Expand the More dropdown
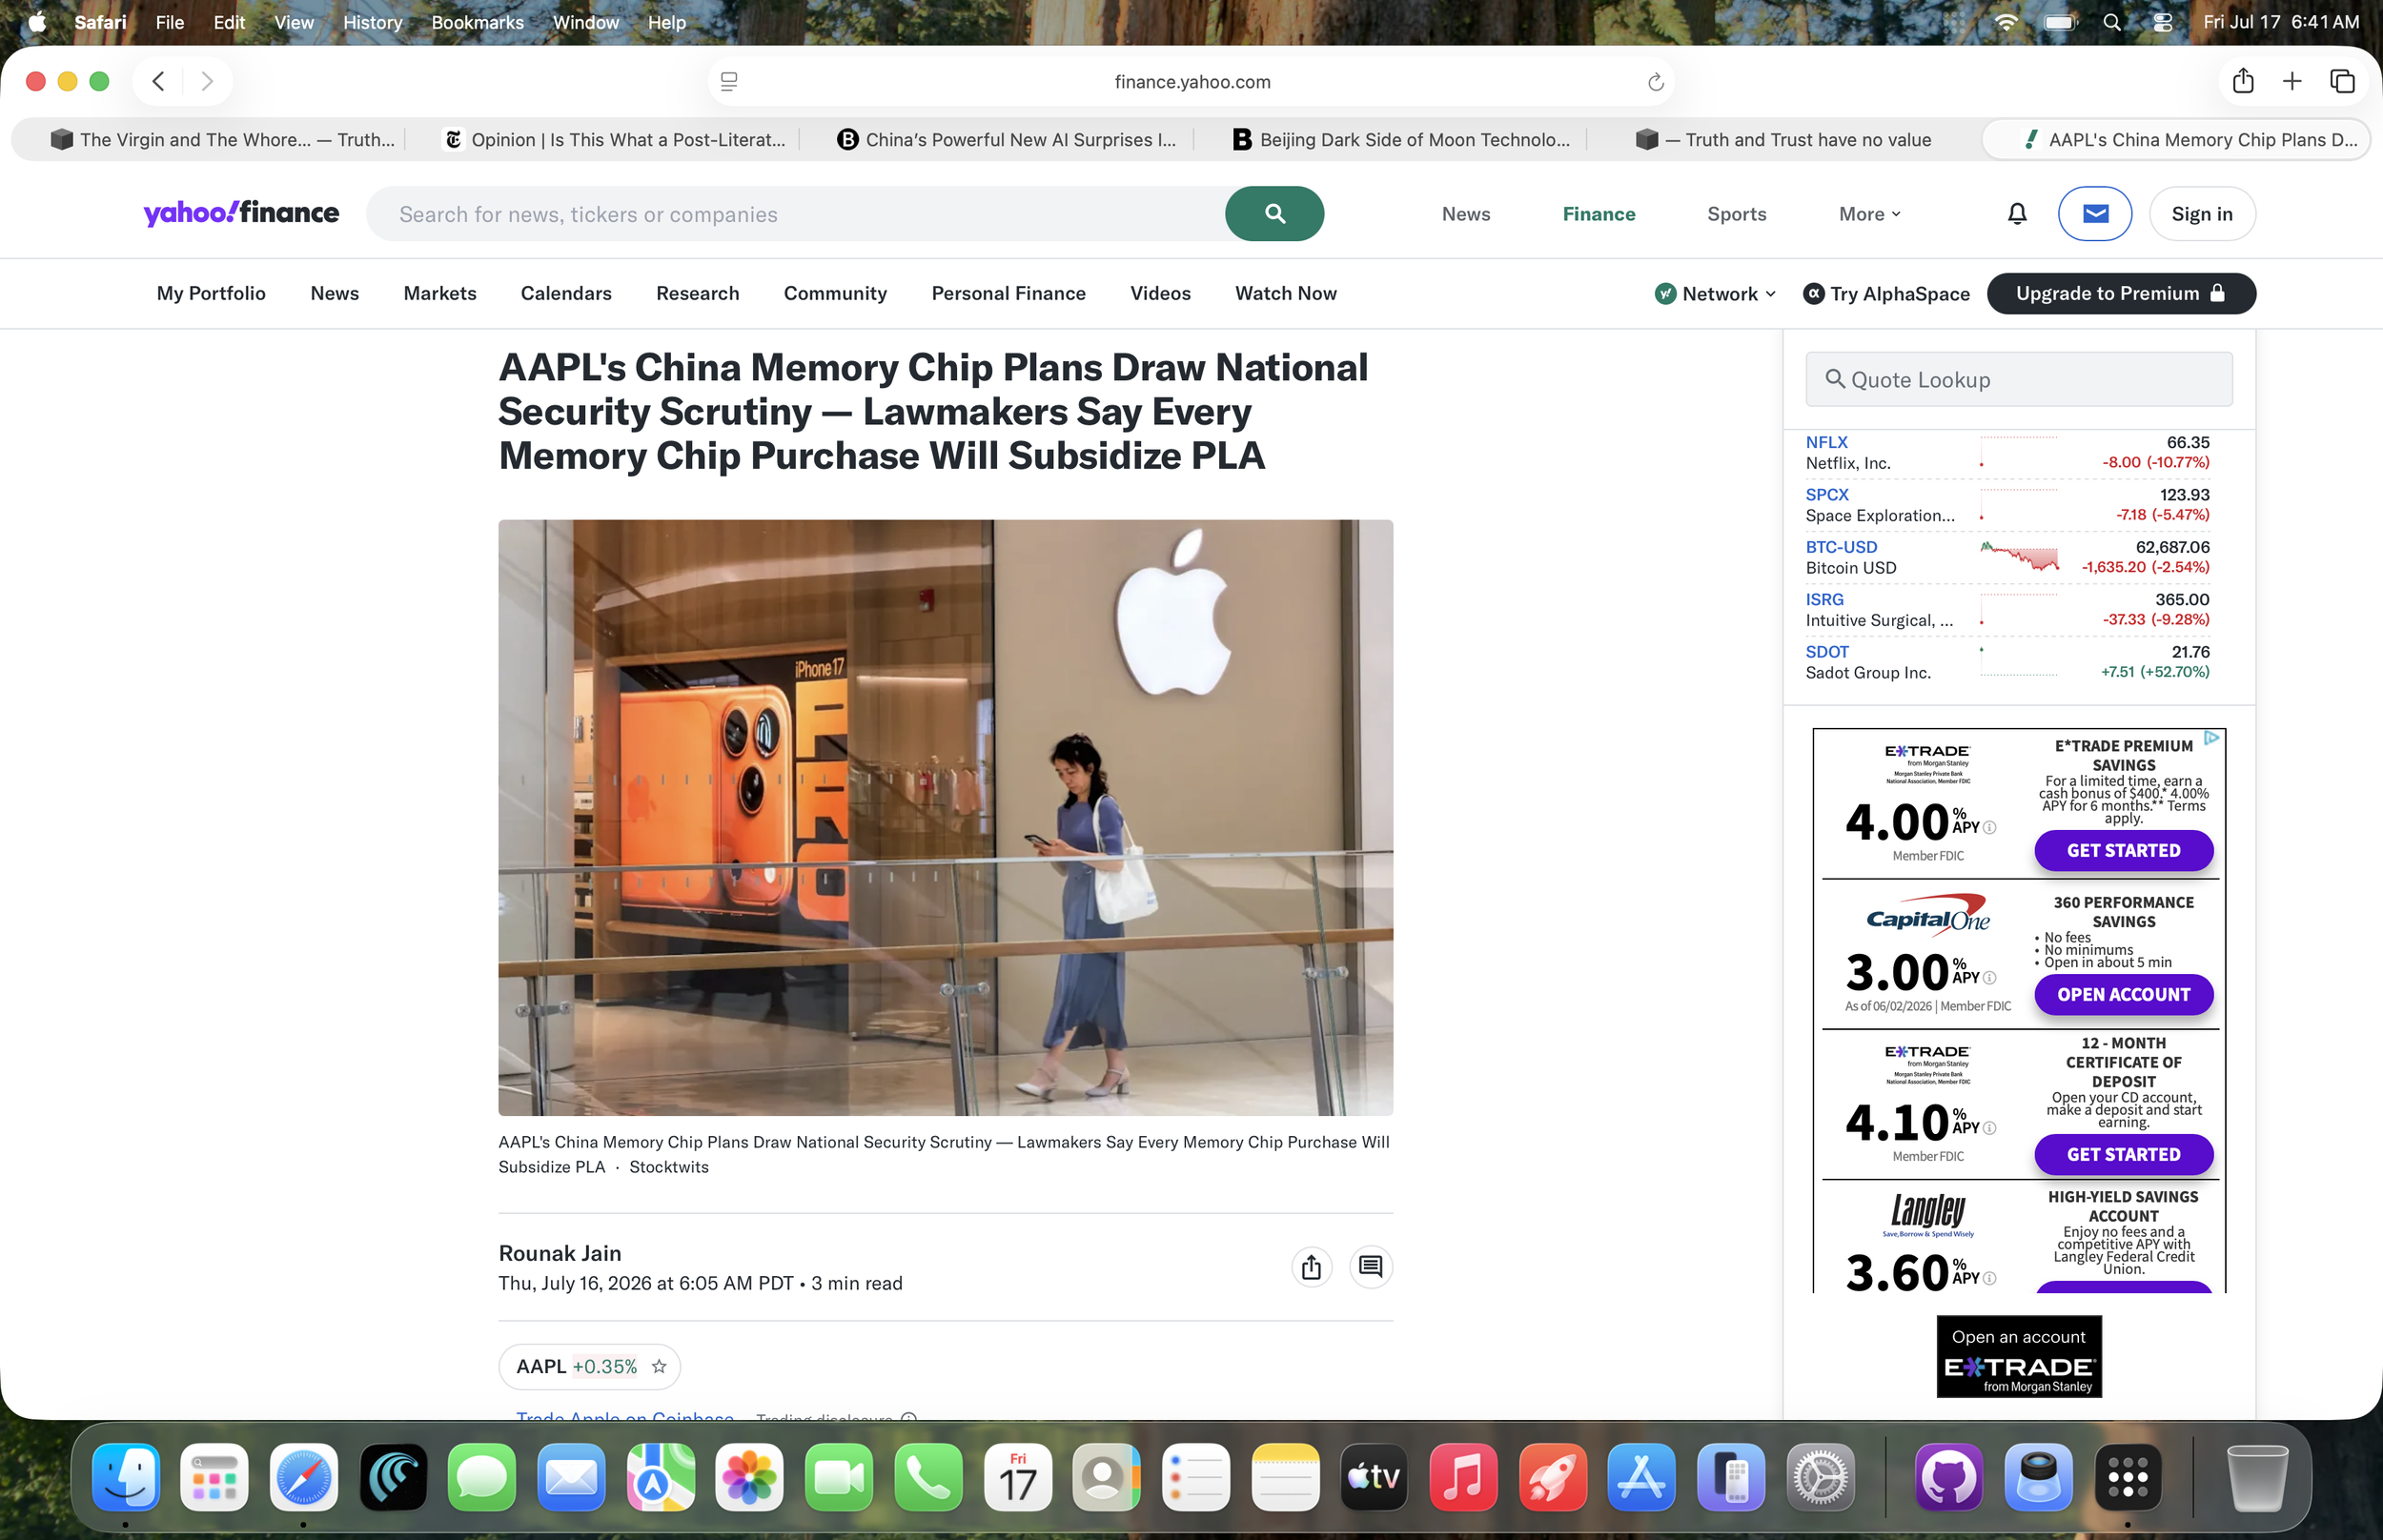This screenshot has width=2383, height=1540. (1869, 214)
